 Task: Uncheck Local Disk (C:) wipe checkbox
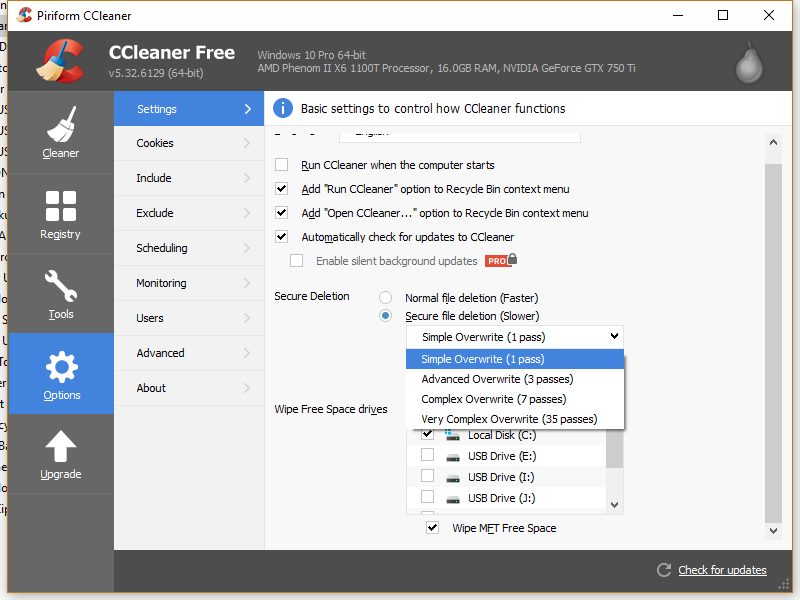[428, 435]
